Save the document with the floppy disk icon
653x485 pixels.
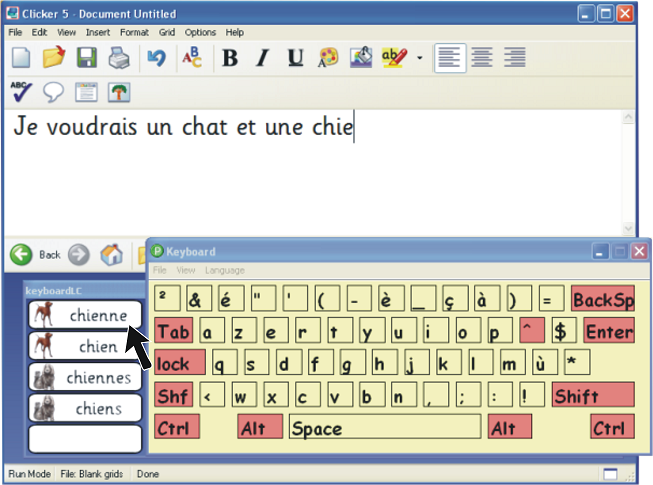click(x=87, y=57)
